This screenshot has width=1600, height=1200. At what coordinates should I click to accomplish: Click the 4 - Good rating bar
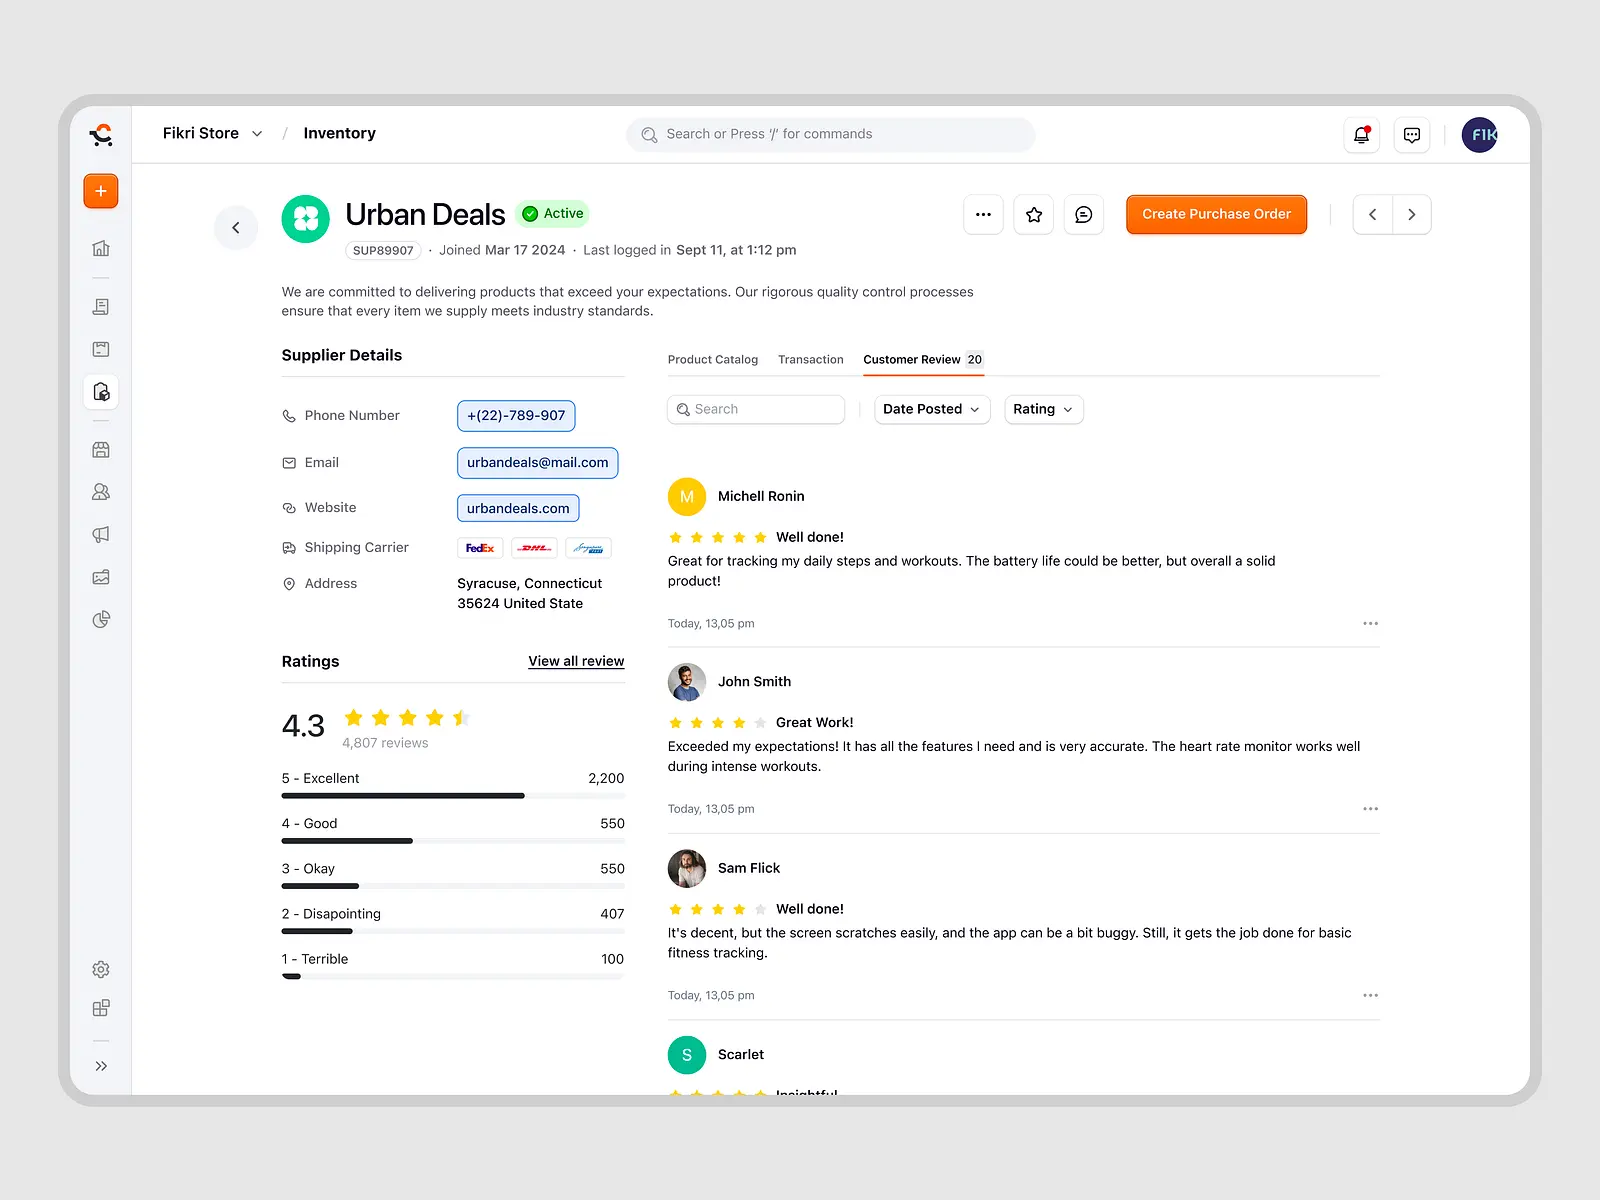point(453,841)
